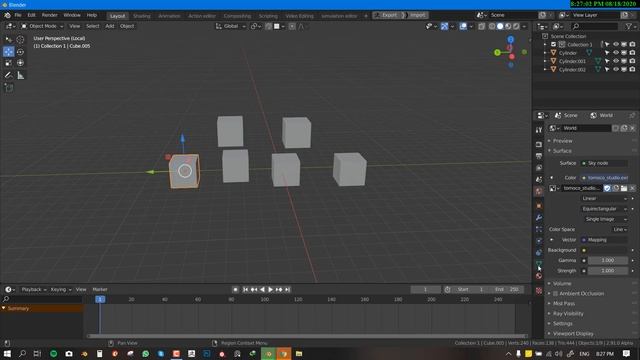Hide Cylinder in viewport via its eye icon
Screen dimensions: 640x360
[616, 53]
